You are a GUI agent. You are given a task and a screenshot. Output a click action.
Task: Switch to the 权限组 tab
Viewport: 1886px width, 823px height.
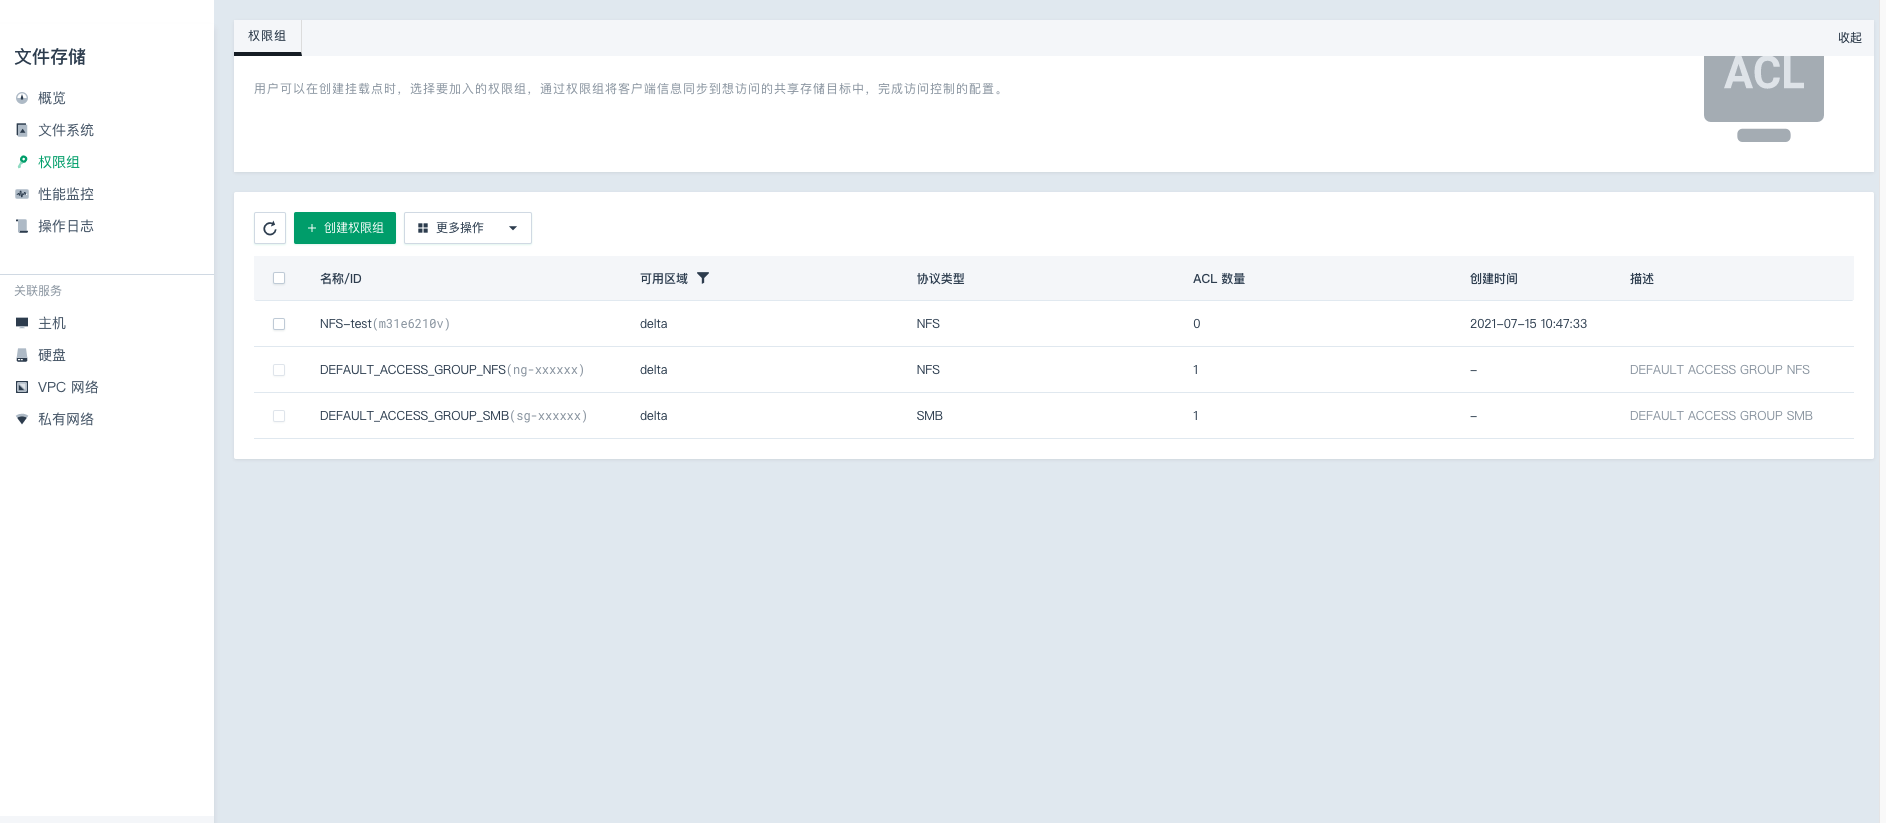point(267,36)
